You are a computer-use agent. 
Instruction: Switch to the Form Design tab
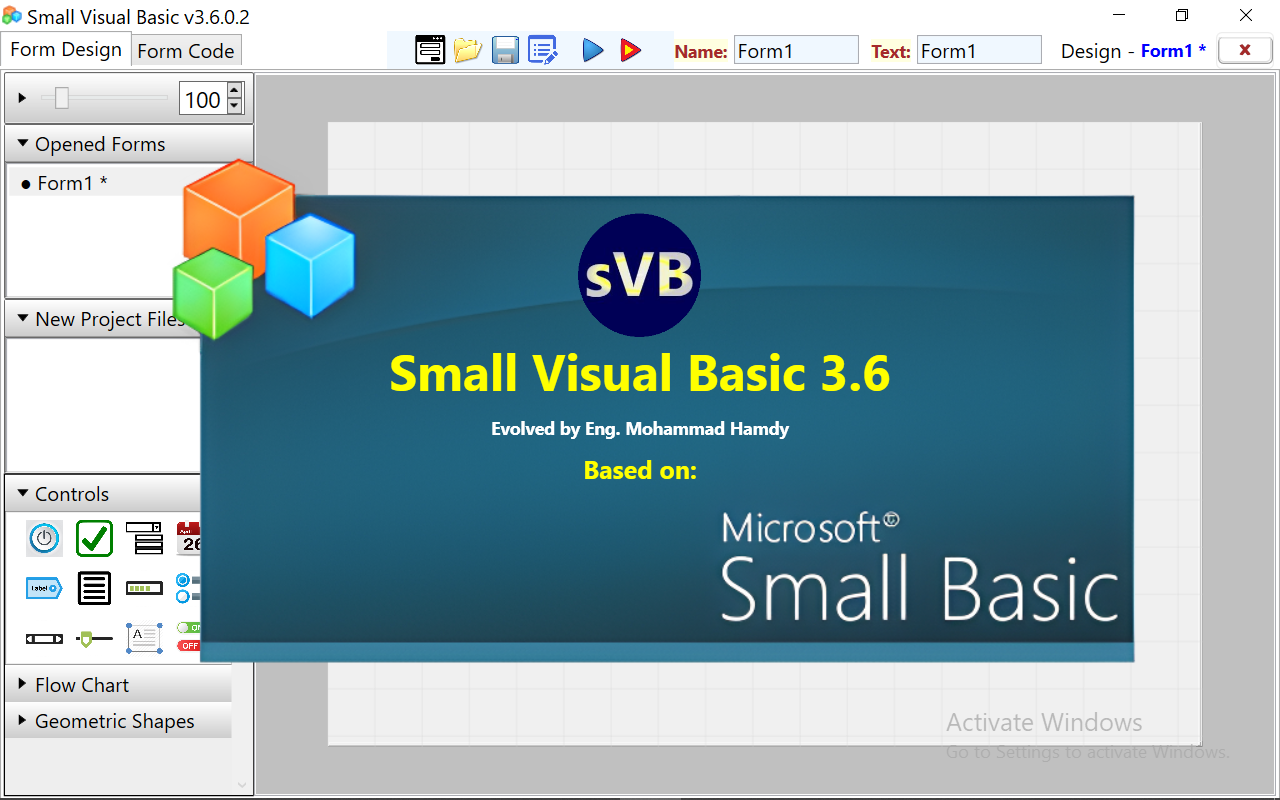(x=66, y=50)
